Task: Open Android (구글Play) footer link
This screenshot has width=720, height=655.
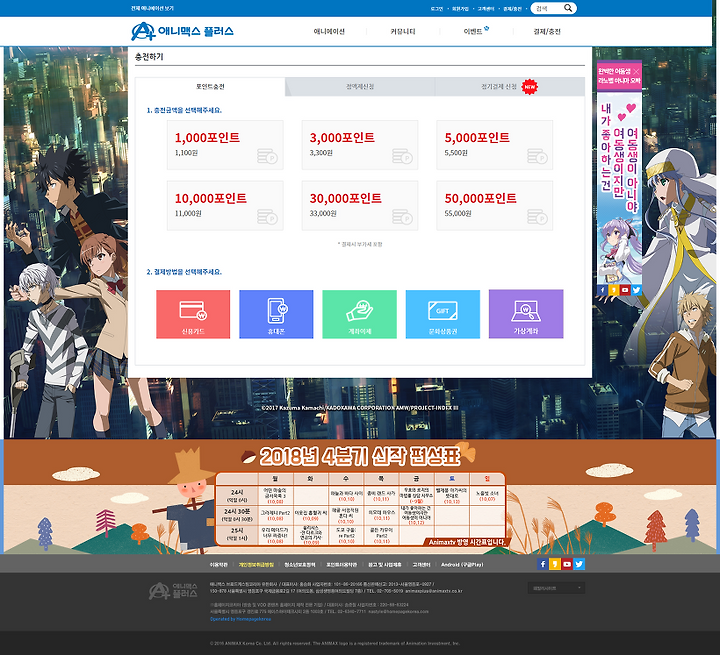Action: (x=462, y=565)
